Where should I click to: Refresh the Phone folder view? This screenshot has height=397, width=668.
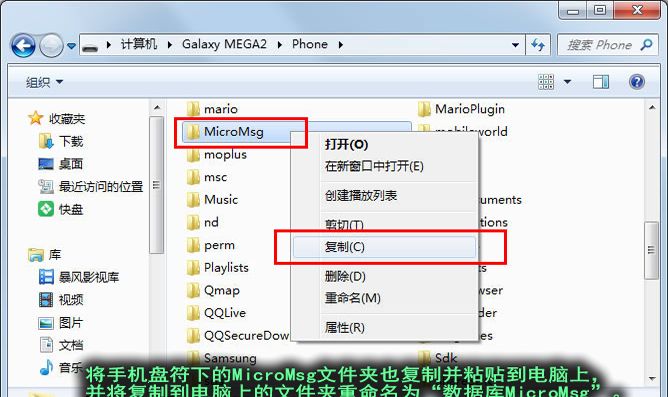coord(538,45)
